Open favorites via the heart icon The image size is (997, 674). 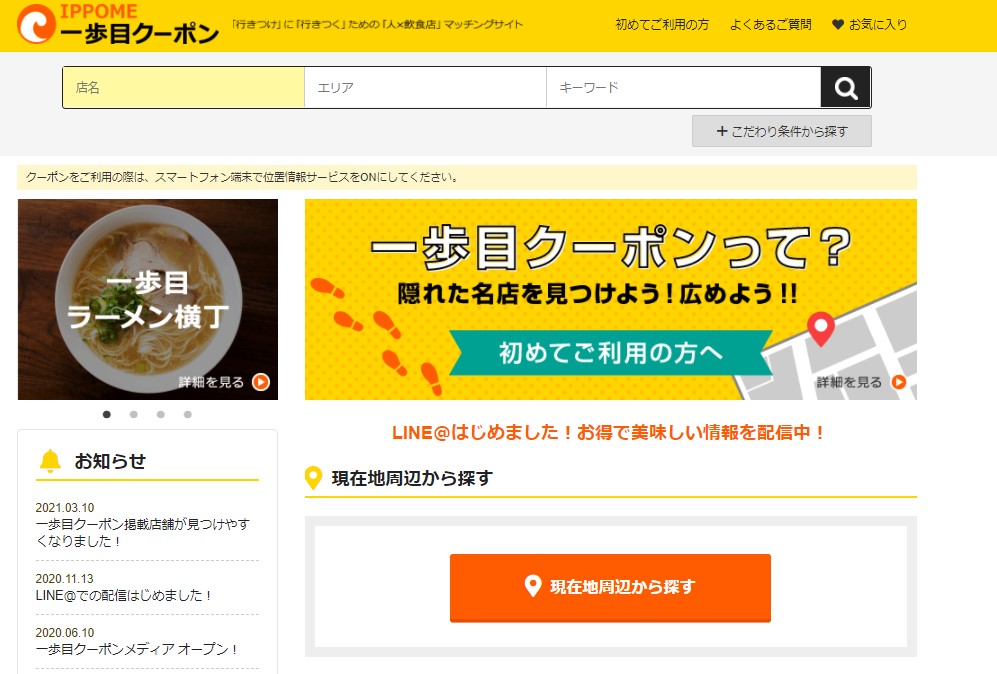[838, 25]
